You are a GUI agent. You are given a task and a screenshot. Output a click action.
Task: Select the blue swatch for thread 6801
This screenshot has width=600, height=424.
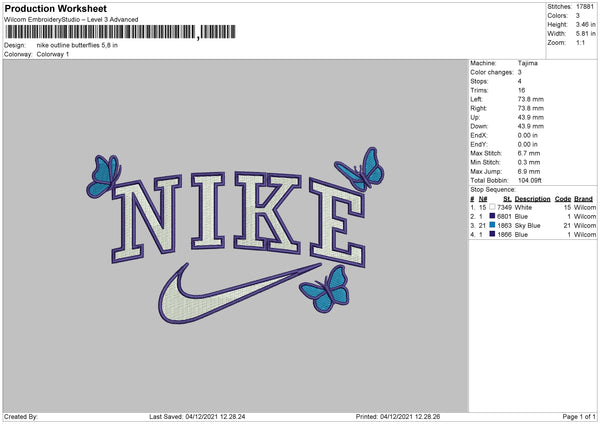[x=492, y=216]
